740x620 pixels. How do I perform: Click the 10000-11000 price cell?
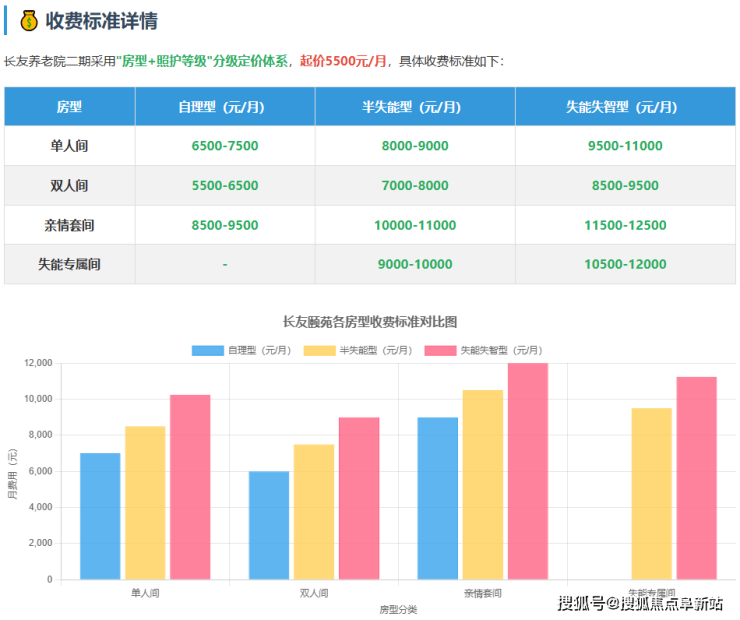coord(415,225)
